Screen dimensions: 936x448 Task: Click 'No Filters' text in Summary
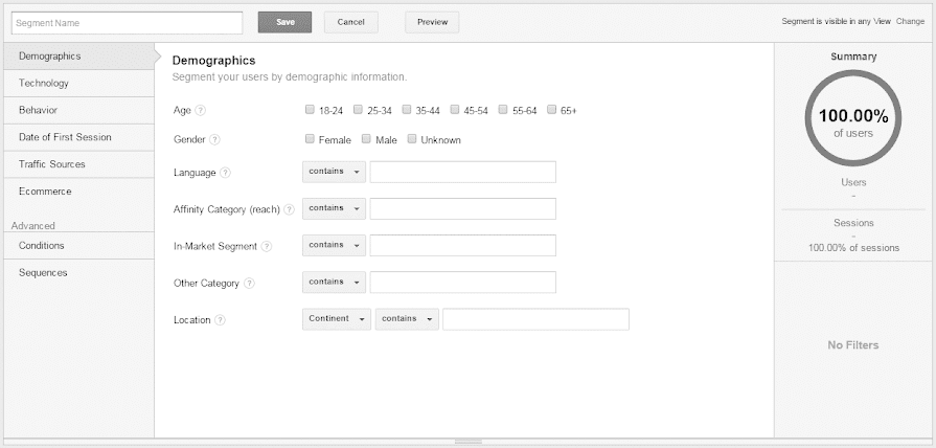[853, 345]
